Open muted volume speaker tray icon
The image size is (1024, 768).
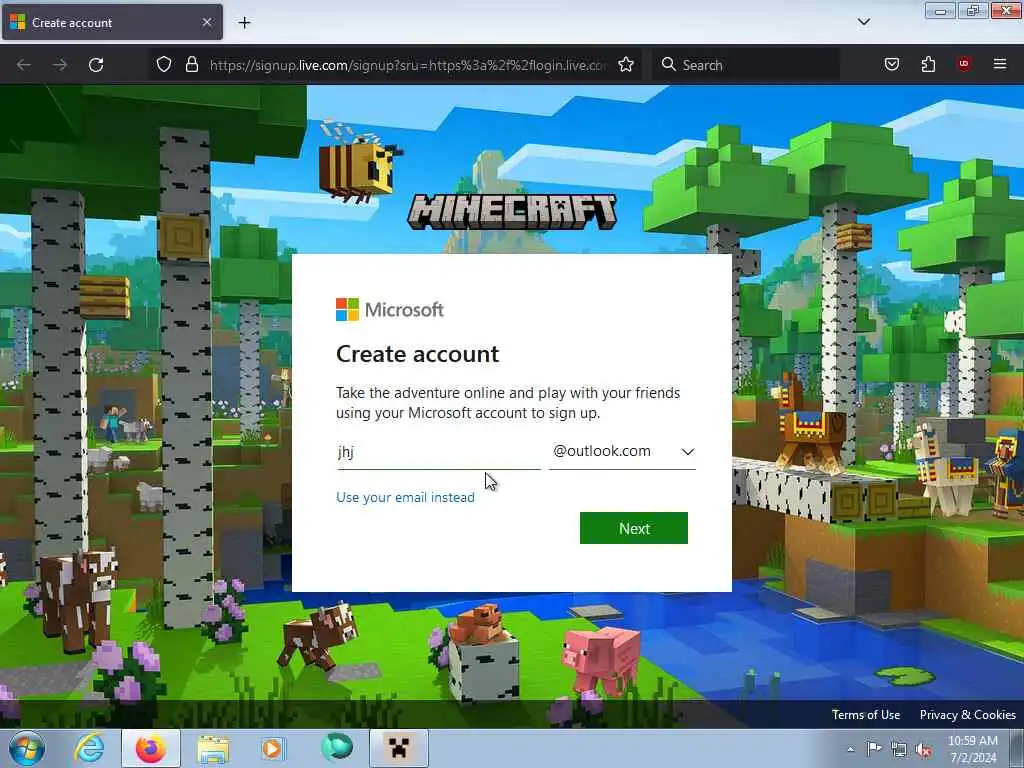point(923,749)
